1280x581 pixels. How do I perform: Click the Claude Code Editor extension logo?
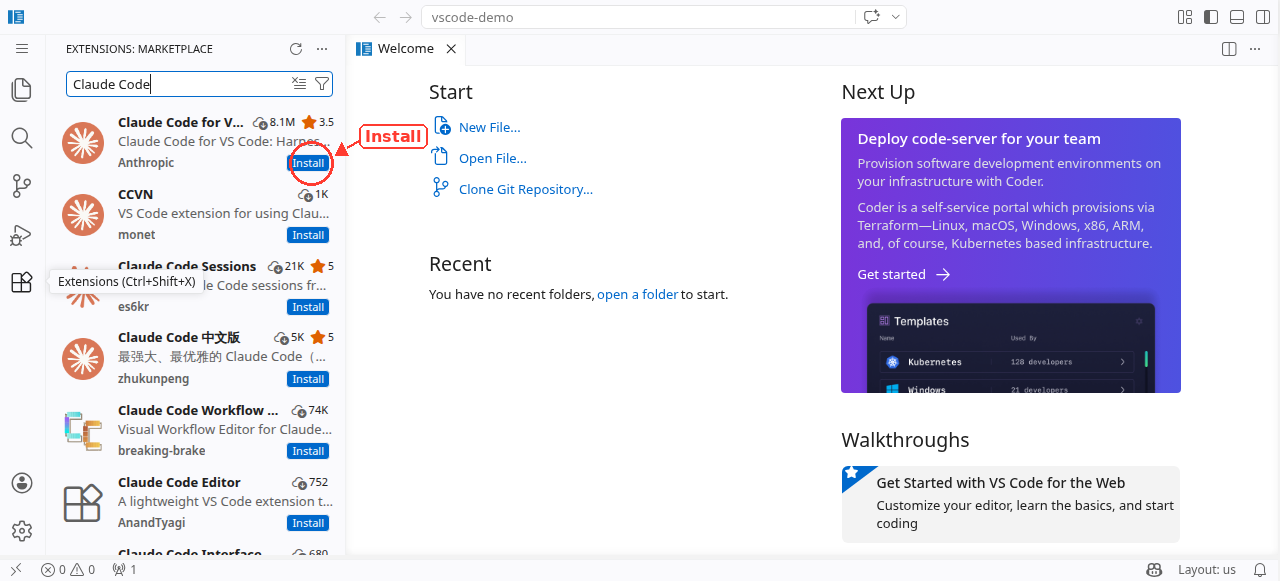tap(83, 502)
